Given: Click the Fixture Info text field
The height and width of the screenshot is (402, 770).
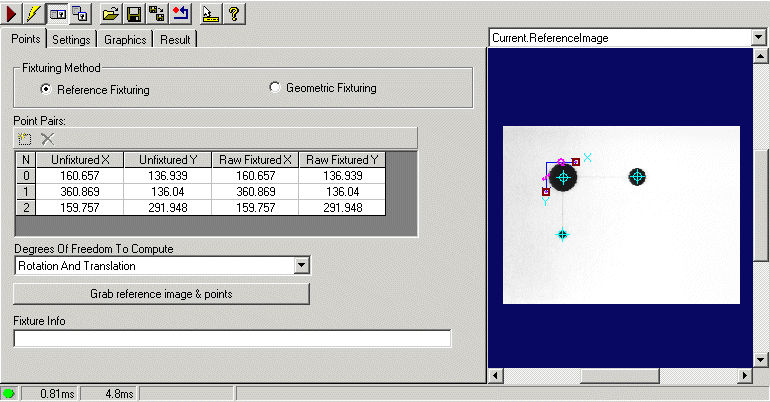Looking at the screenshot, I should 232,339.
